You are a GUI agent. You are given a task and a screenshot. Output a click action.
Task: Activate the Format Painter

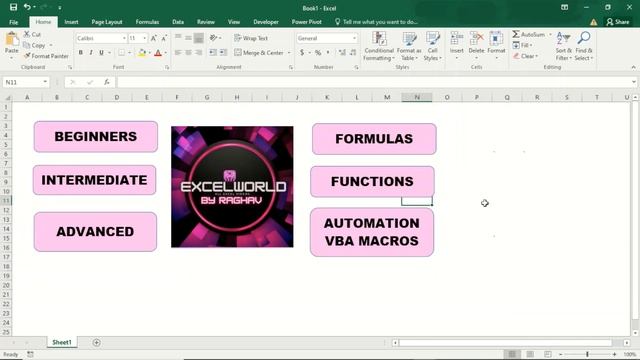tap(46, 56)
